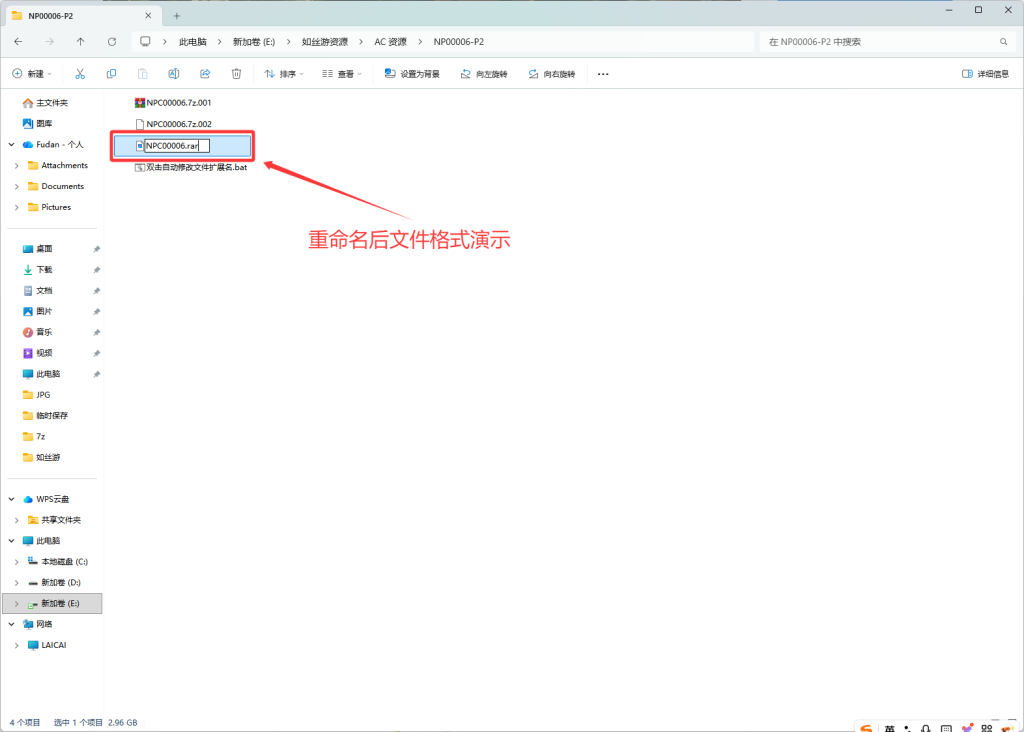Click the Rename icon in toolbar
1024x732 pixels.
point(173,74)
